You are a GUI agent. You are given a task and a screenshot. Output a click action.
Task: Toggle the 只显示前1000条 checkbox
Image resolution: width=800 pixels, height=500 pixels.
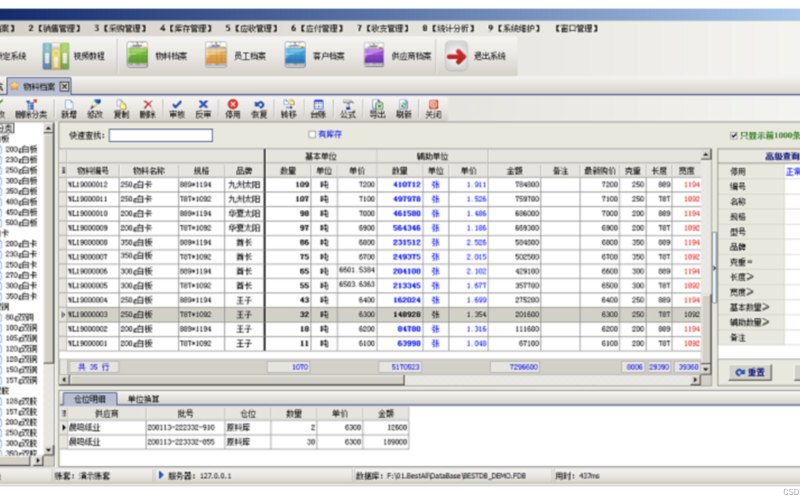pyautogui.click(x=734, y=135)
